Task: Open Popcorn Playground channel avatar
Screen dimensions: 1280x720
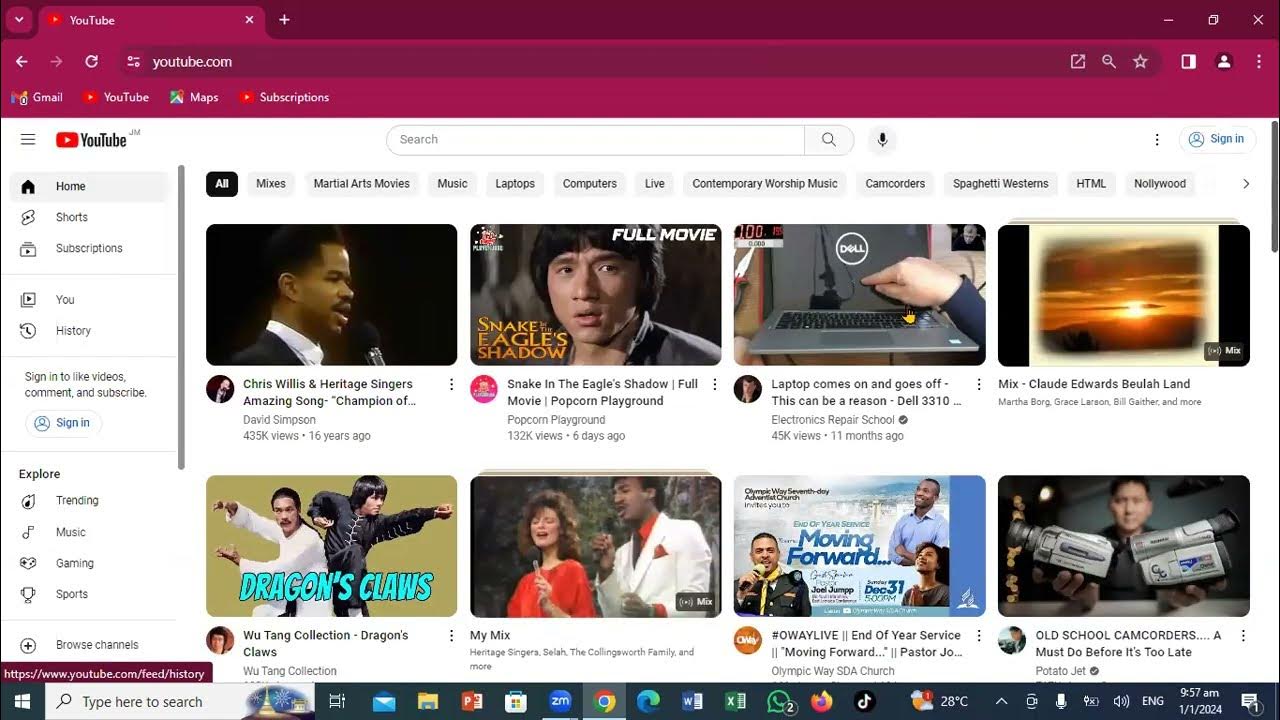Action: pos(484,389)
